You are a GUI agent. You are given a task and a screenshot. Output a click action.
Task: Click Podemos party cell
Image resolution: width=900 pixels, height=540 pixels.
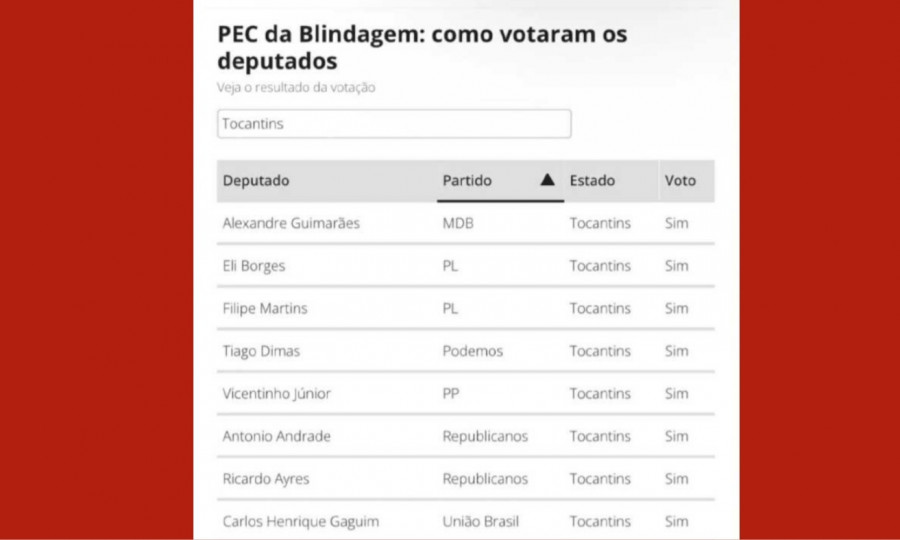click(x=472, y=351)
